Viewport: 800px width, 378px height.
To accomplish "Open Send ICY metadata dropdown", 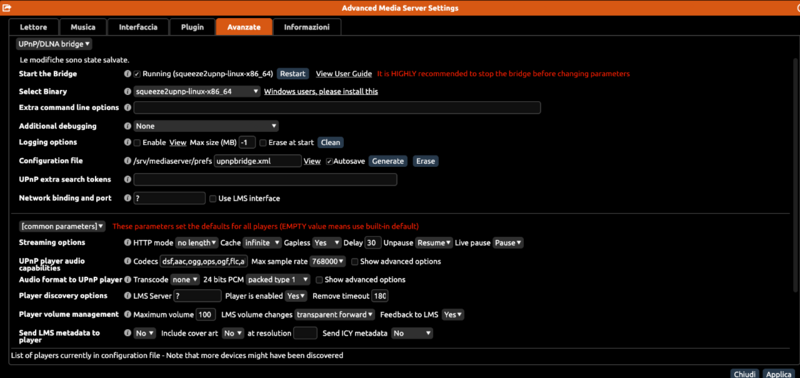I will (412, 333).
